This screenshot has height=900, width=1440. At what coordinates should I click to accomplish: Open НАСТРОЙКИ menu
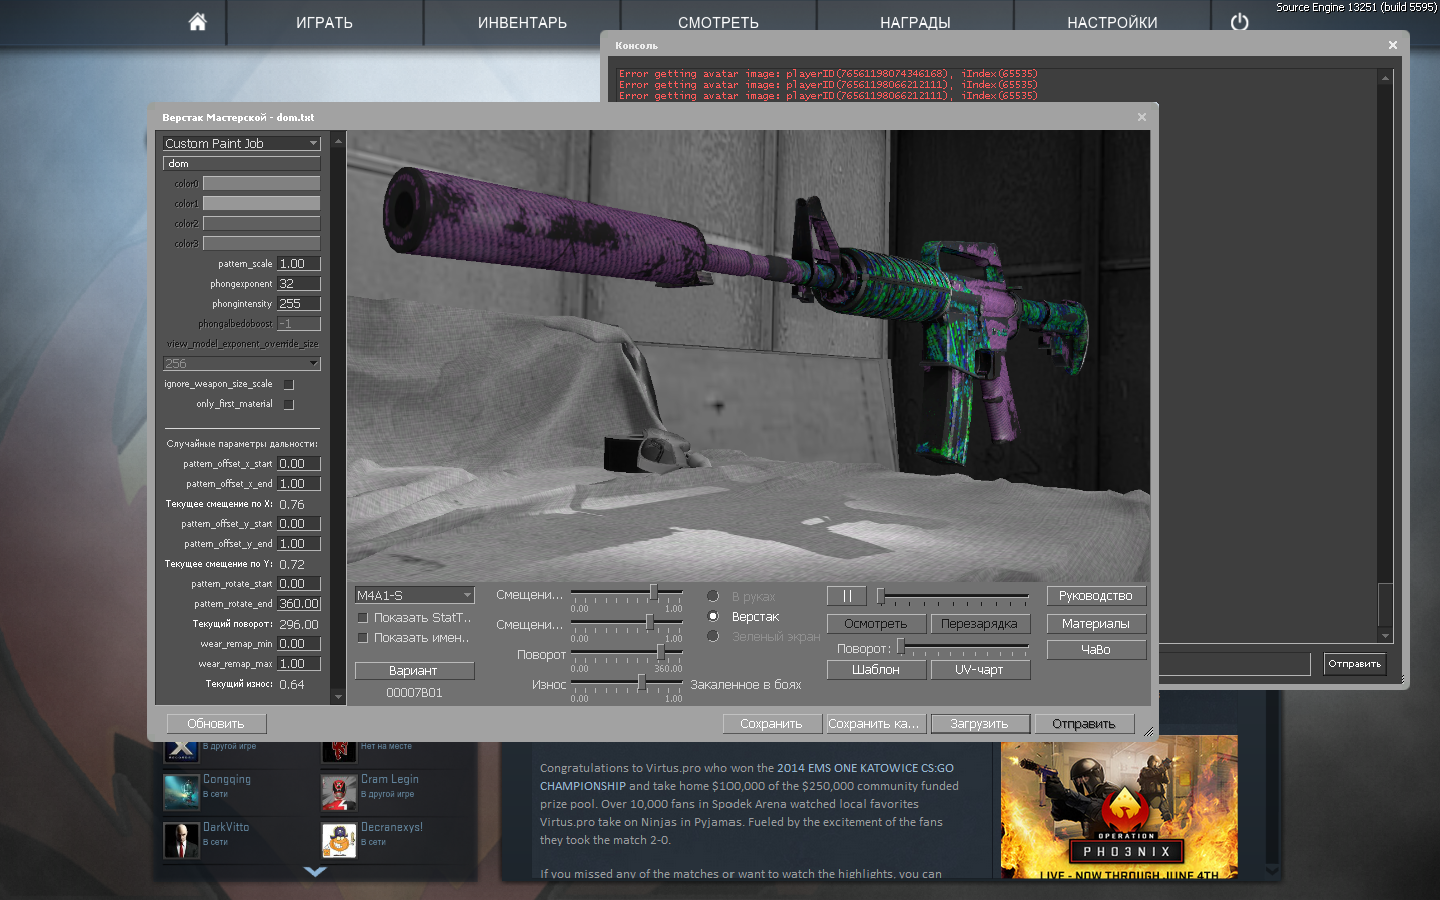click(1112, 23)
